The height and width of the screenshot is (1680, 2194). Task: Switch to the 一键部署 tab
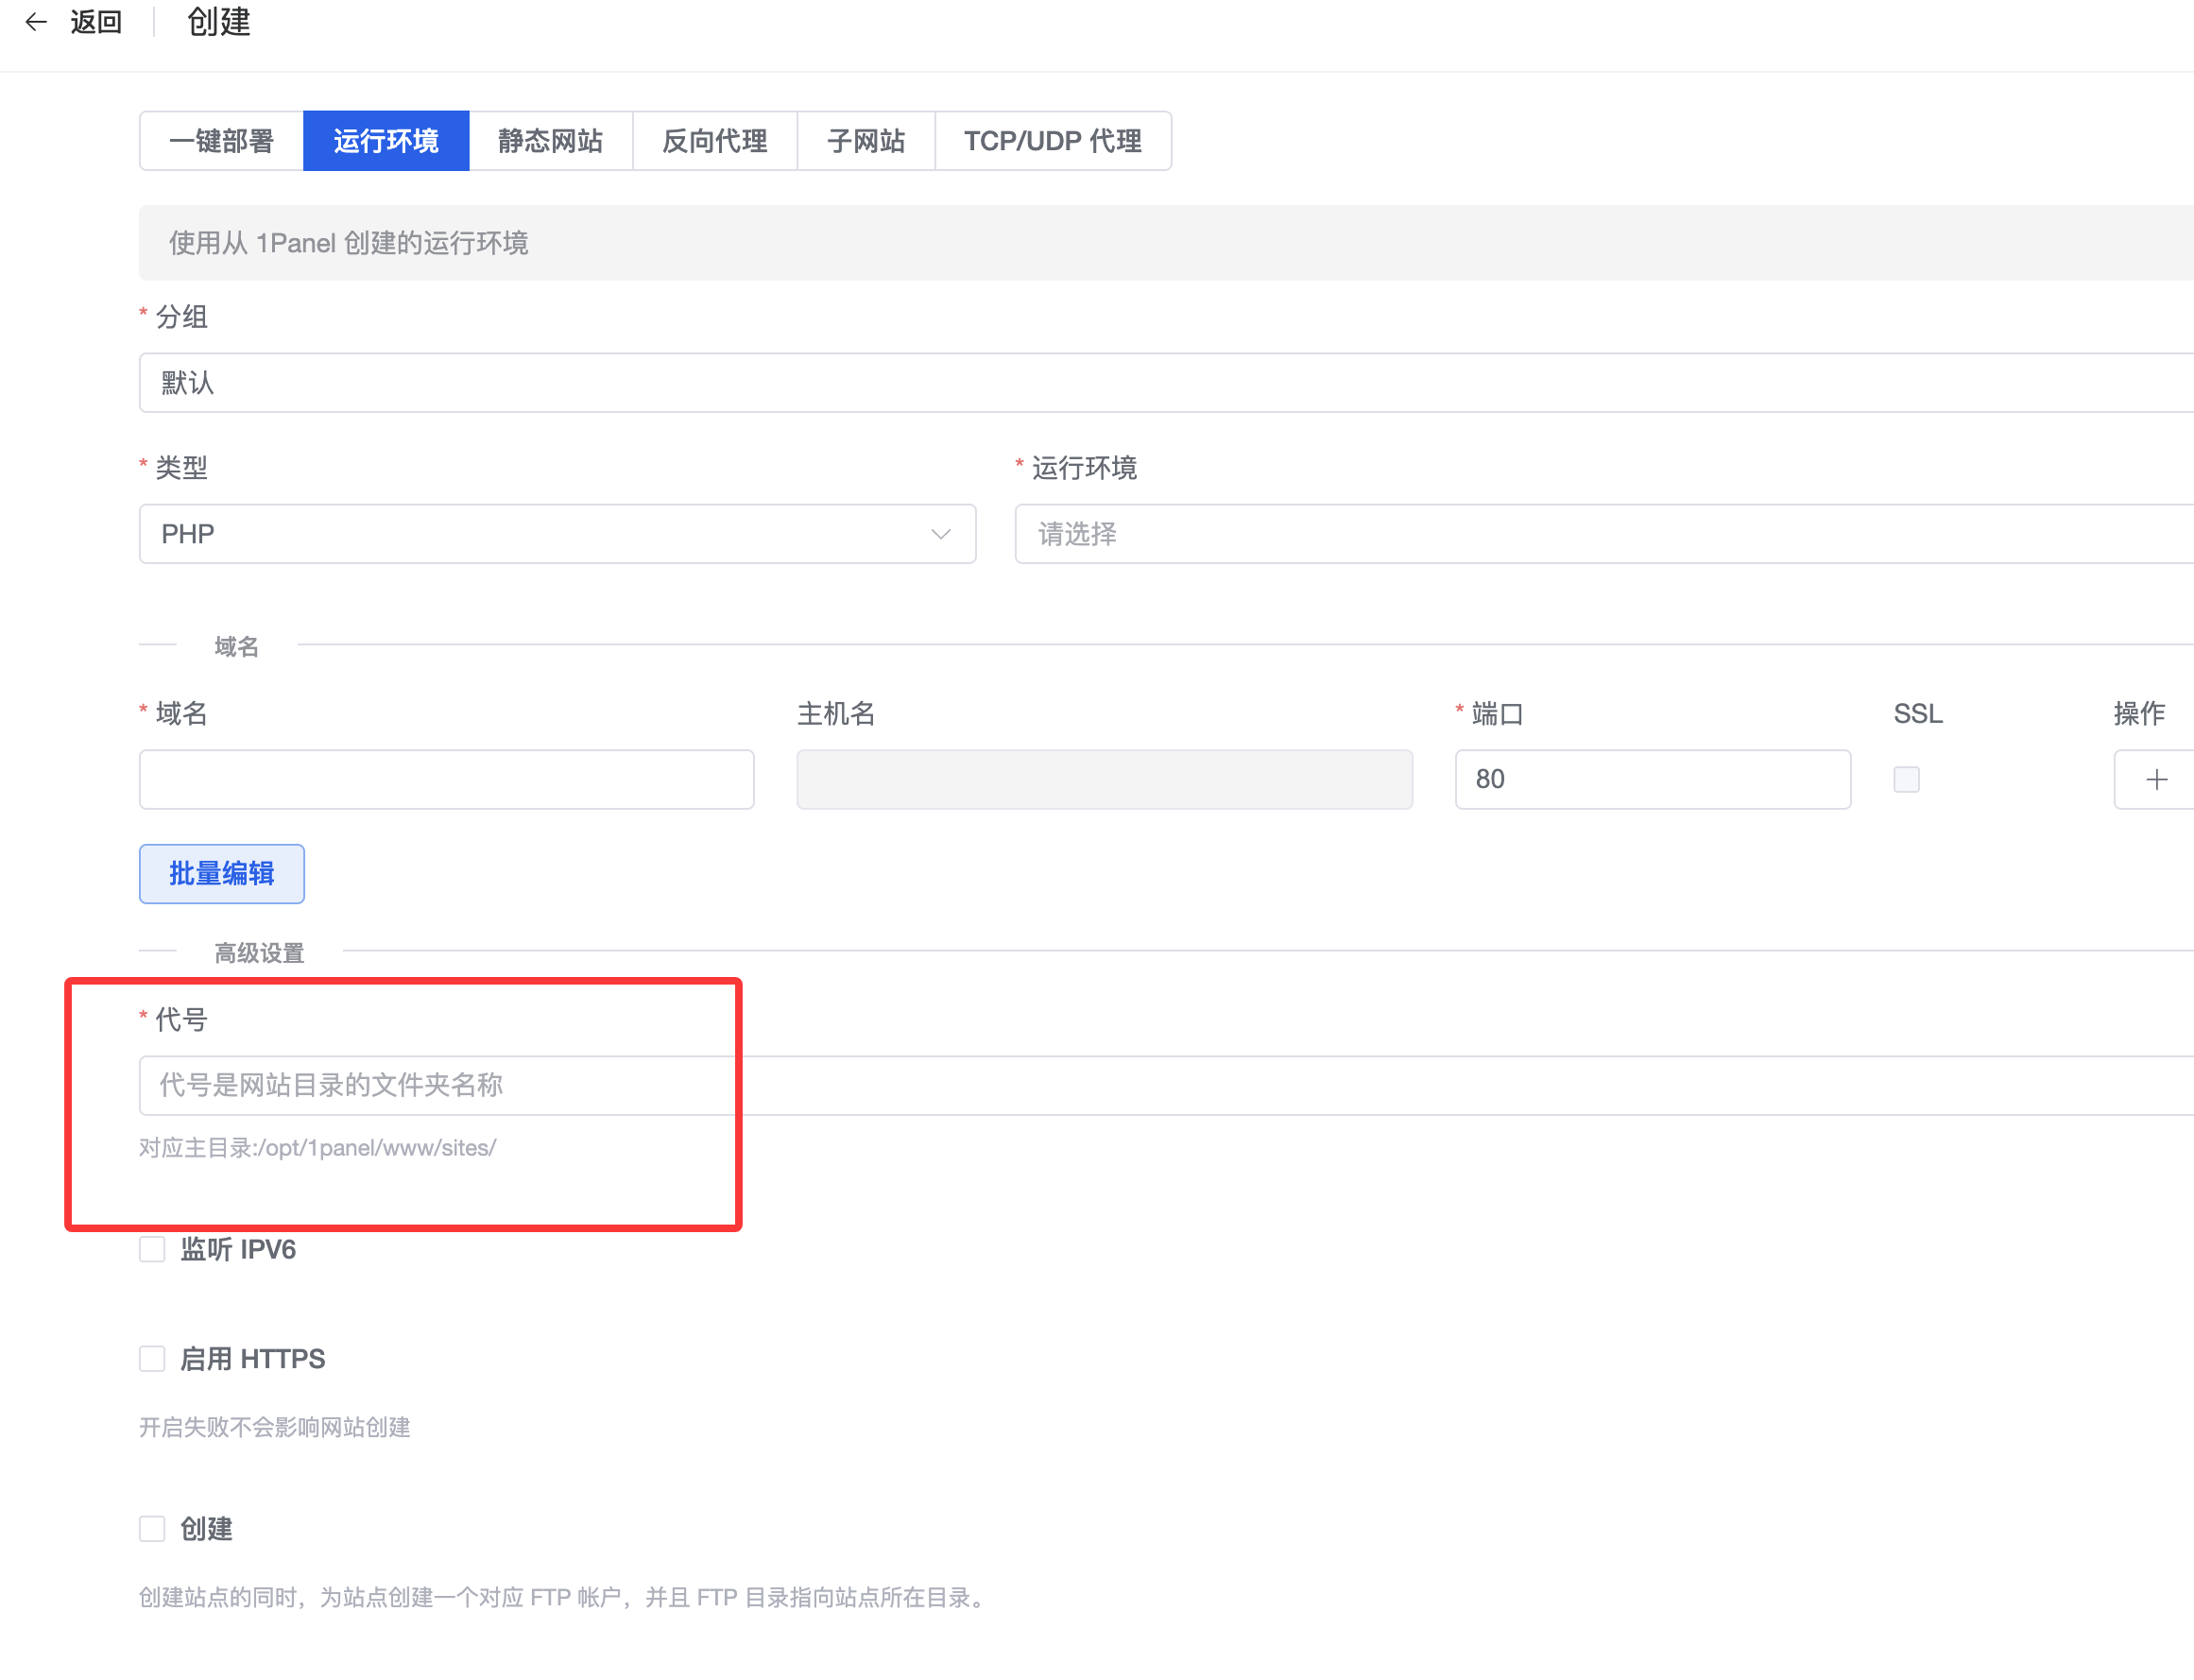tap(221, 141)
